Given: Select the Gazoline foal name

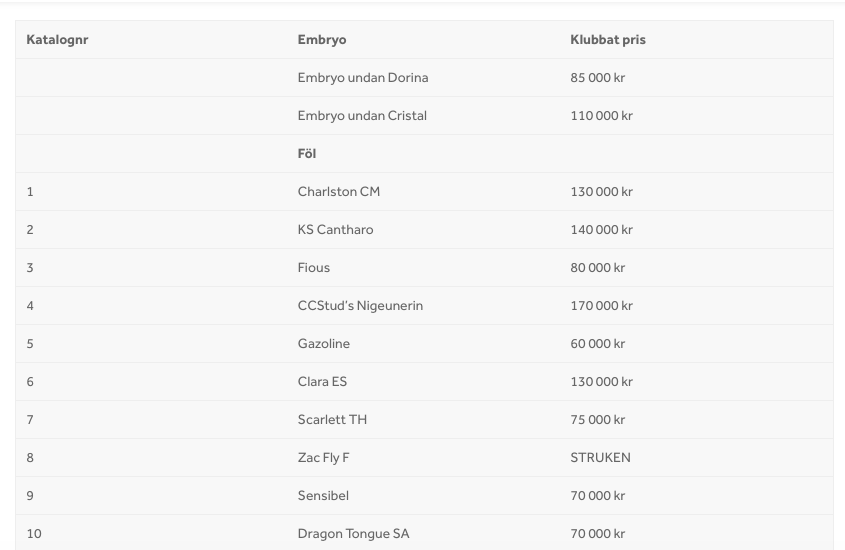Looking at the screenshot, I should 323,344.
